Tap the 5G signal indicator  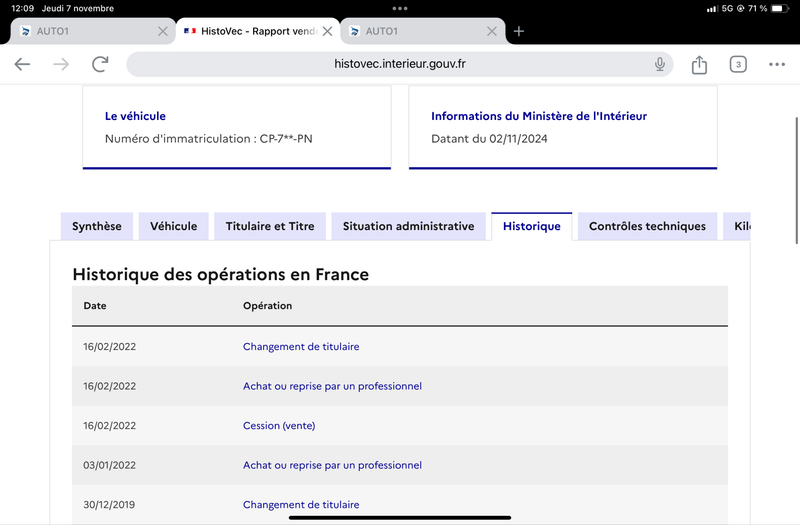pos(727,8)
